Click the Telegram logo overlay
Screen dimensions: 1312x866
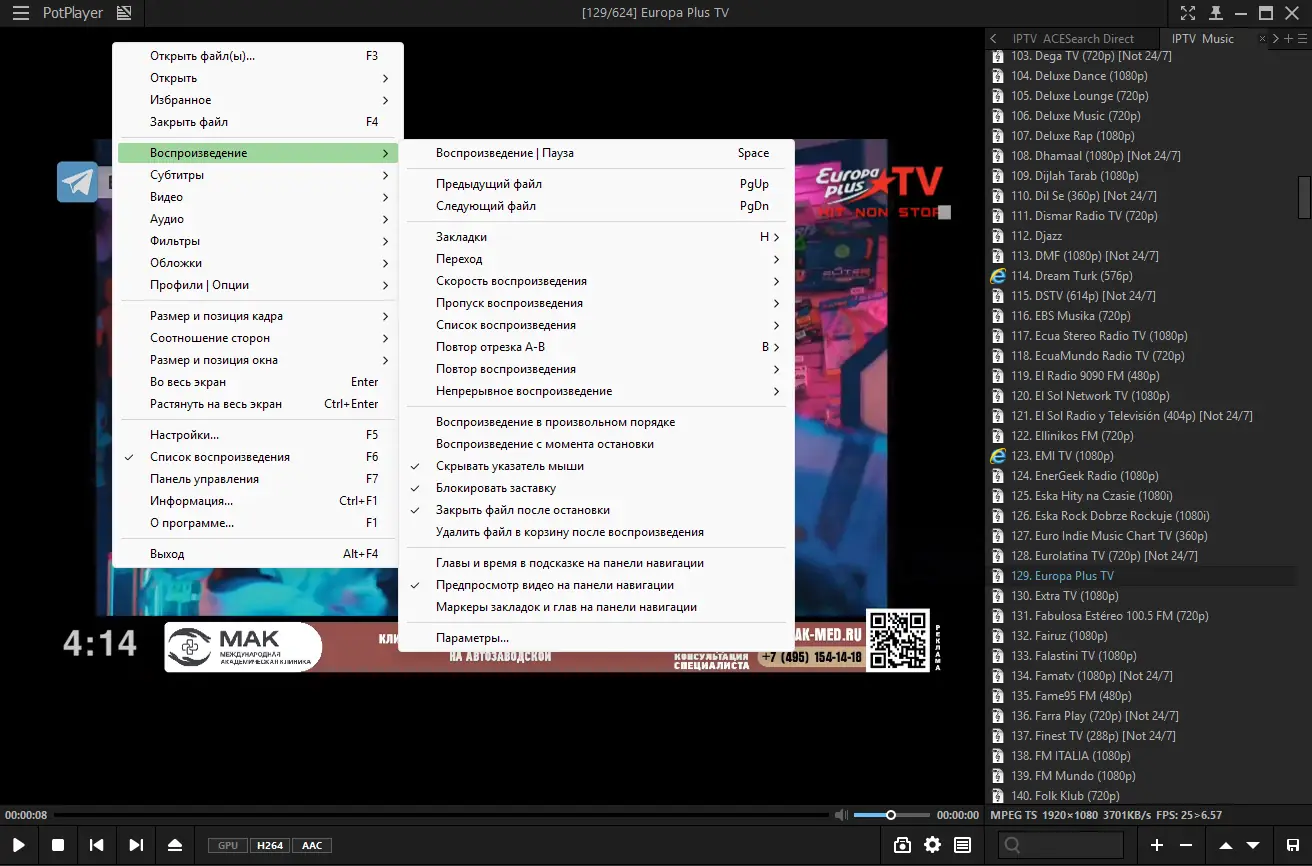click(77, 182)
